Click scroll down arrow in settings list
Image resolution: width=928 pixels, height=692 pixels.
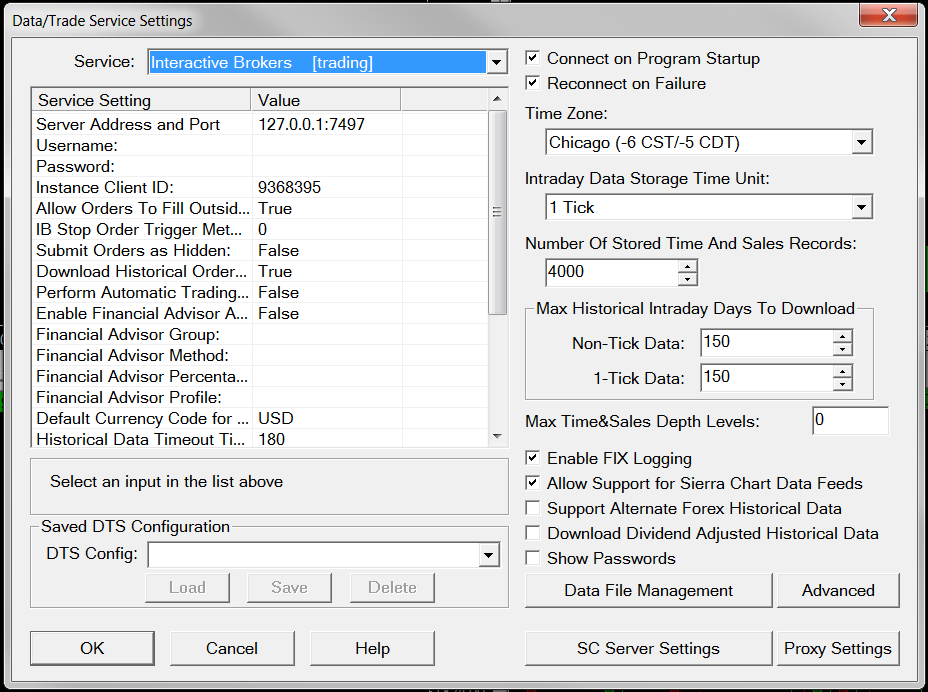497,436
